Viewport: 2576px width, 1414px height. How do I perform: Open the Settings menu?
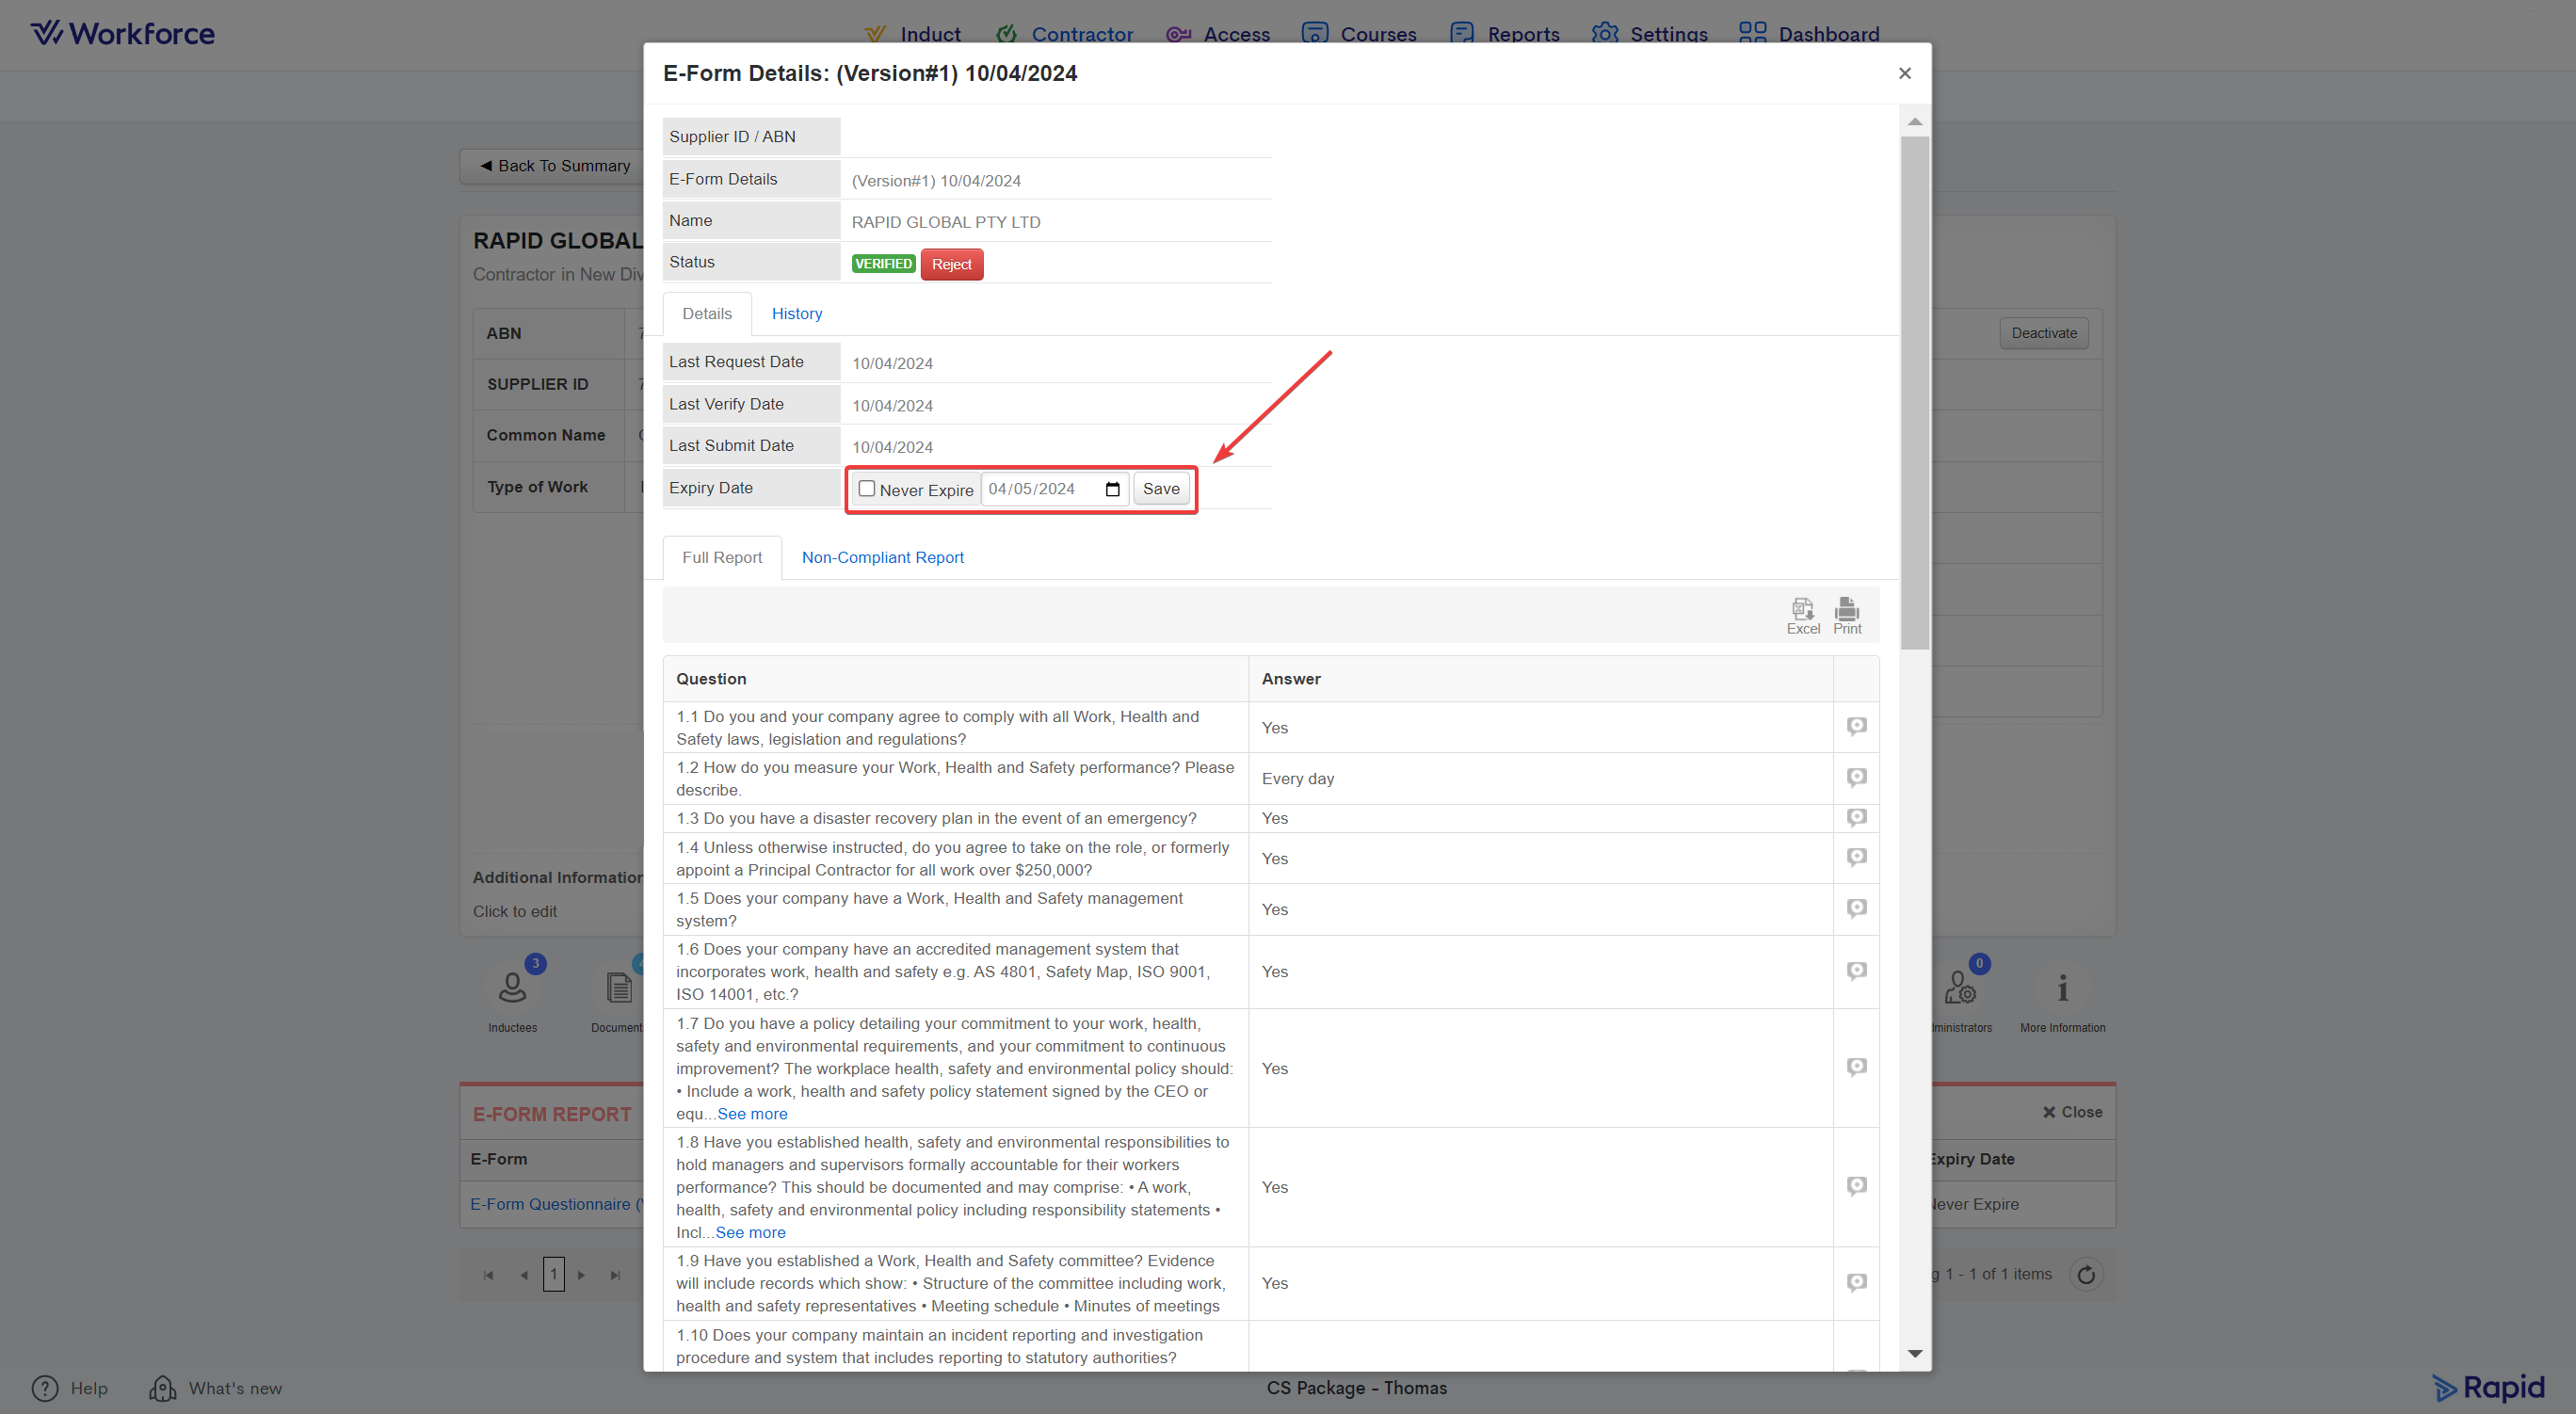(x=1649, y=34)
